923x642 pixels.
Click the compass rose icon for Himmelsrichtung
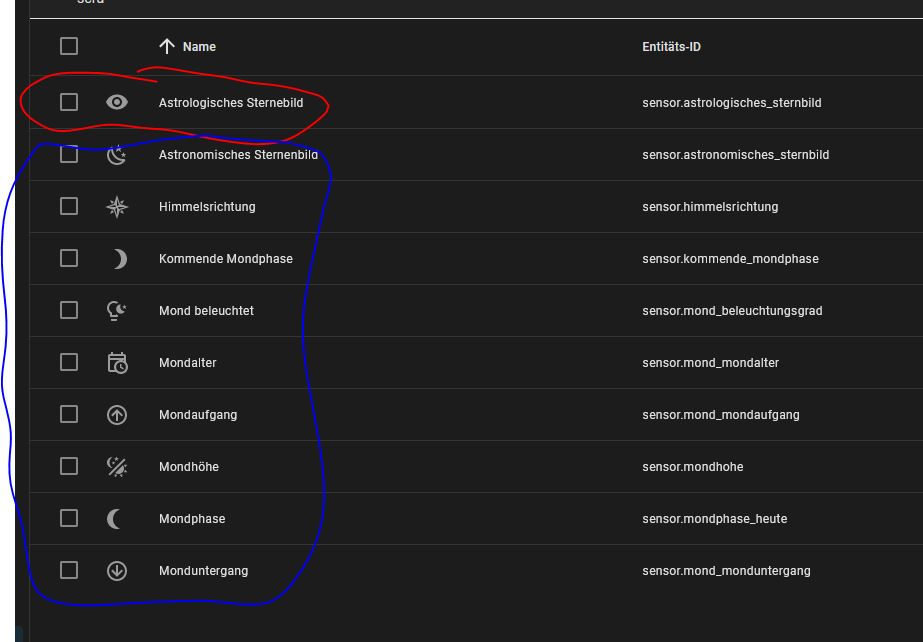[117, 207]
